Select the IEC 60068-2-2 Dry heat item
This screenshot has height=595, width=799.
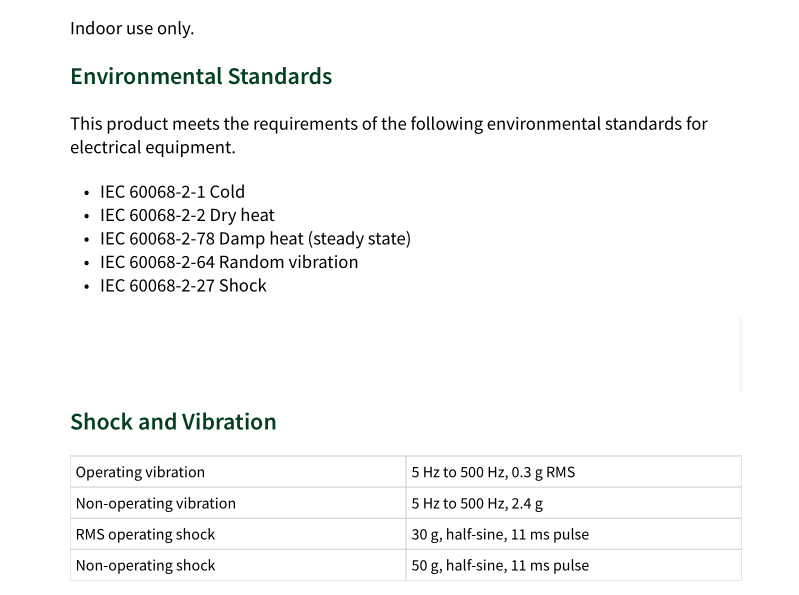click(187, 215)
